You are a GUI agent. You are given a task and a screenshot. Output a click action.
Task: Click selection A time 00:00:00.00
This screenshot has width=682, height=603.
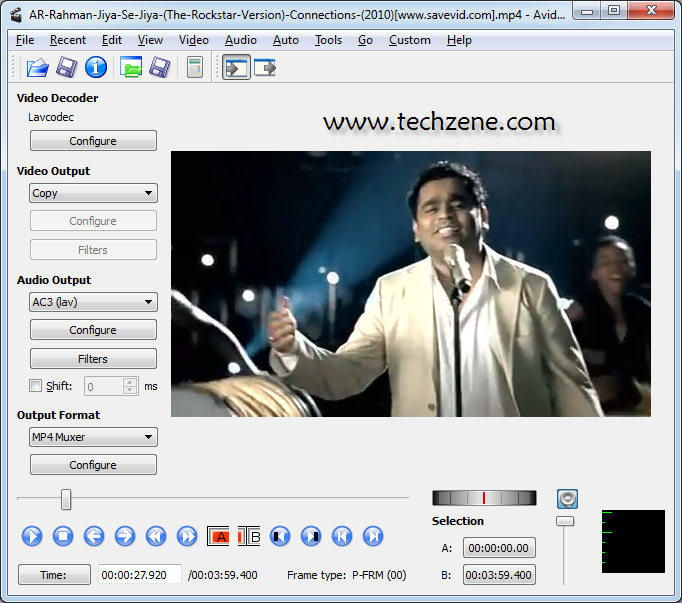tap(499, 548)
